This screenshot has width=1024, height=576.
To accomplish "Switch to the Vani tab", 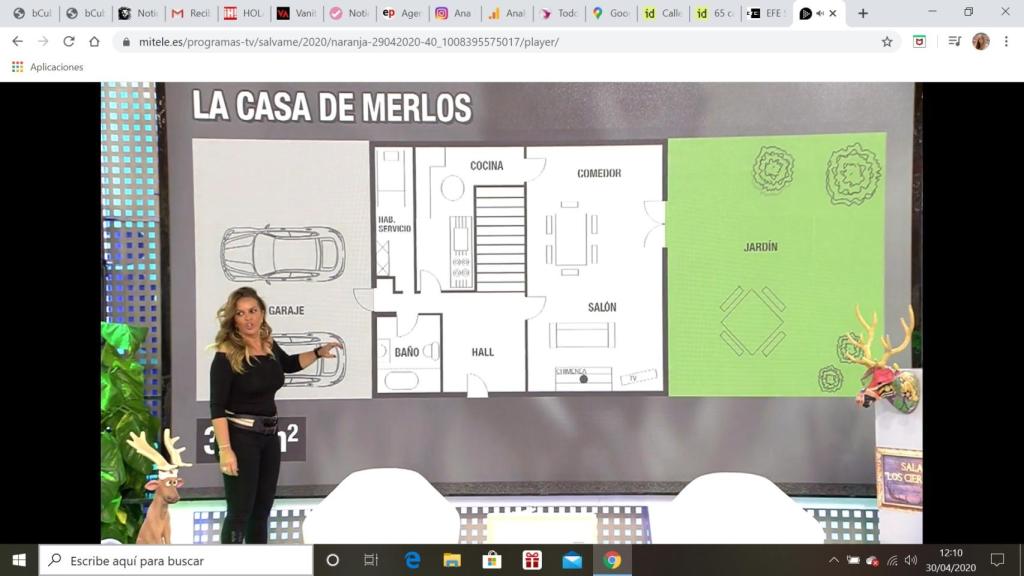I will pos(296,13).
